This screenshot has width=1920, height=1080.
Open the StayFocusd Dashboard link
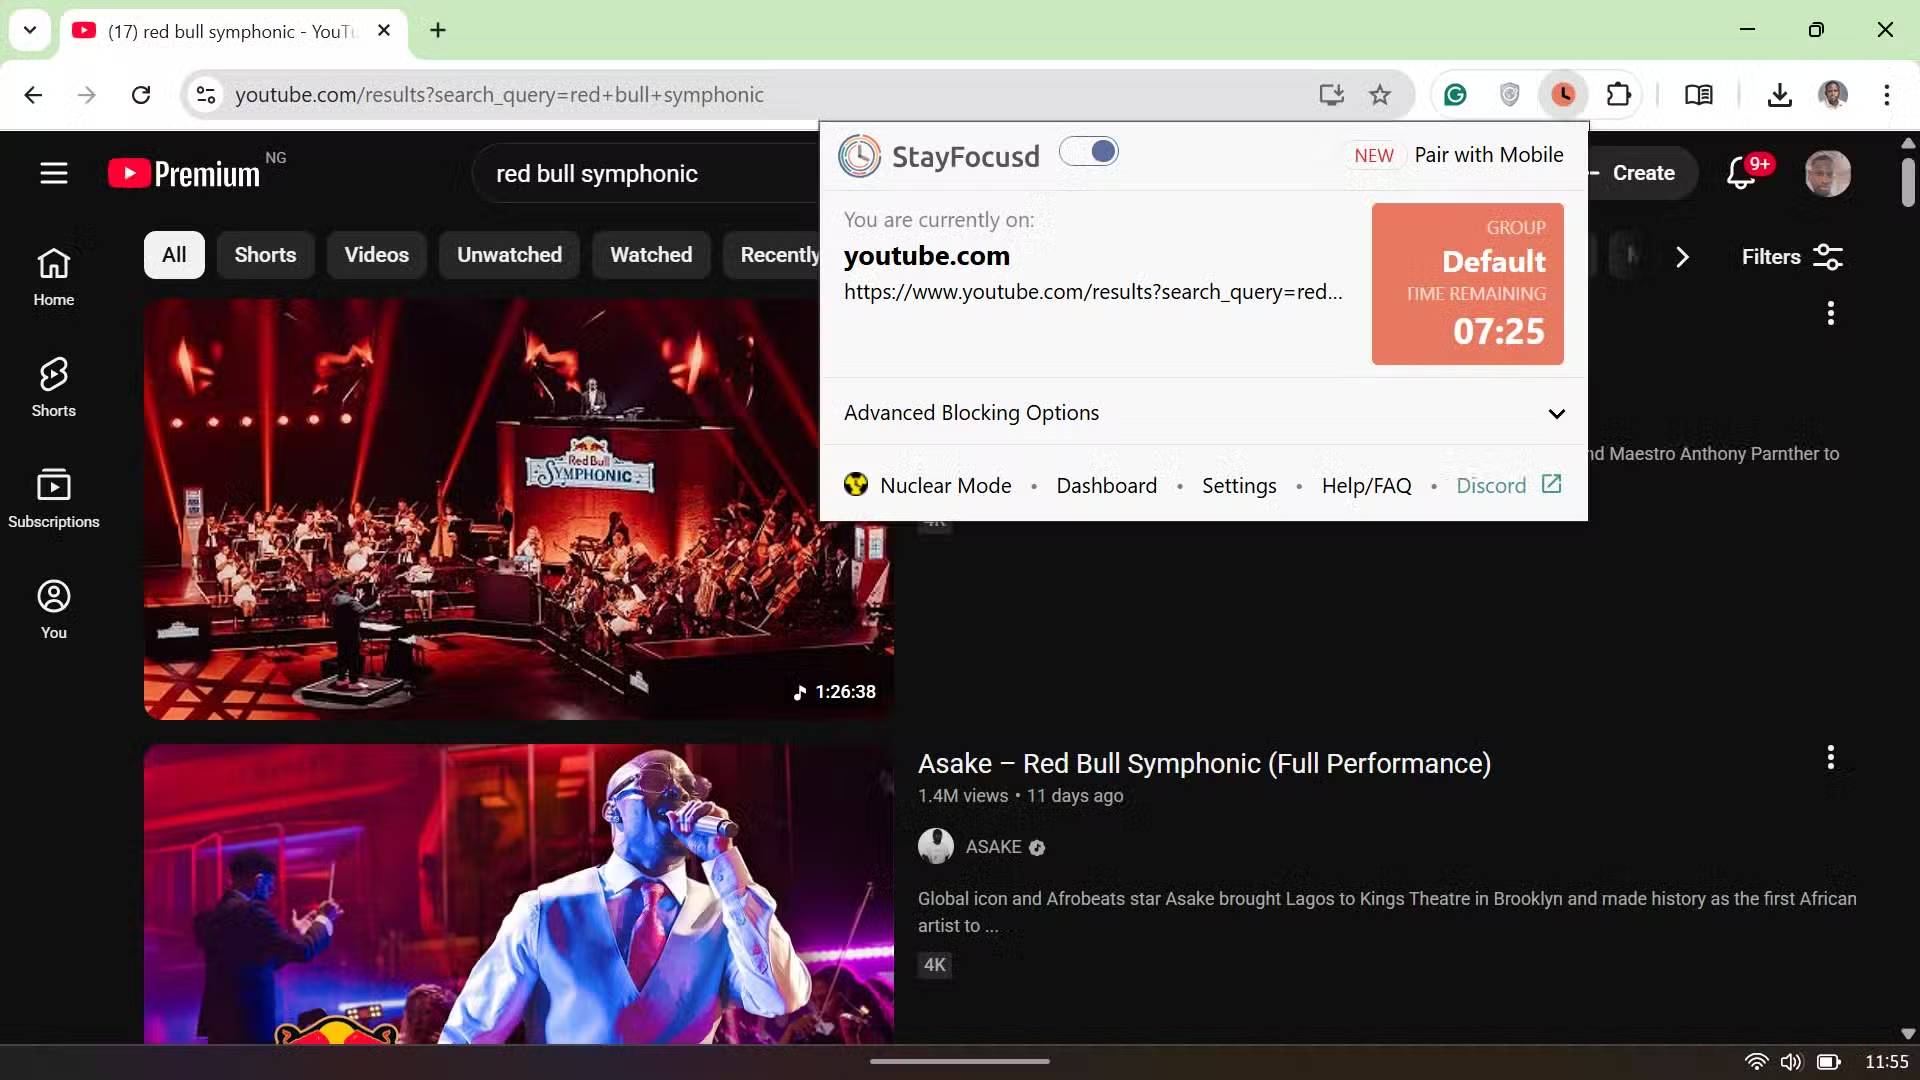1106,486
